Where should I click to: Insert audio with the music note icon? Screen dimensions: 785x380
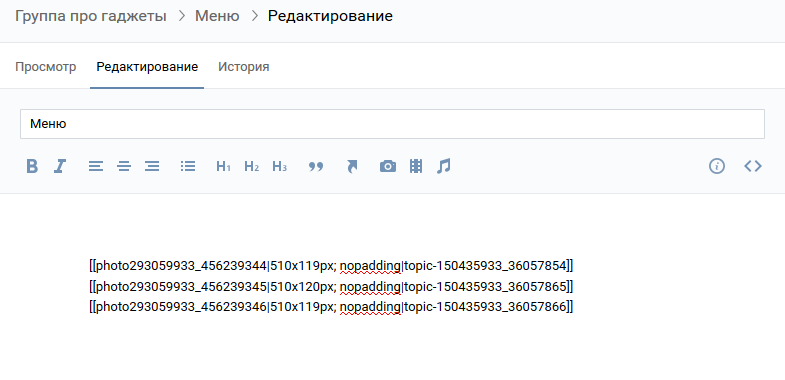pos(444,166)
